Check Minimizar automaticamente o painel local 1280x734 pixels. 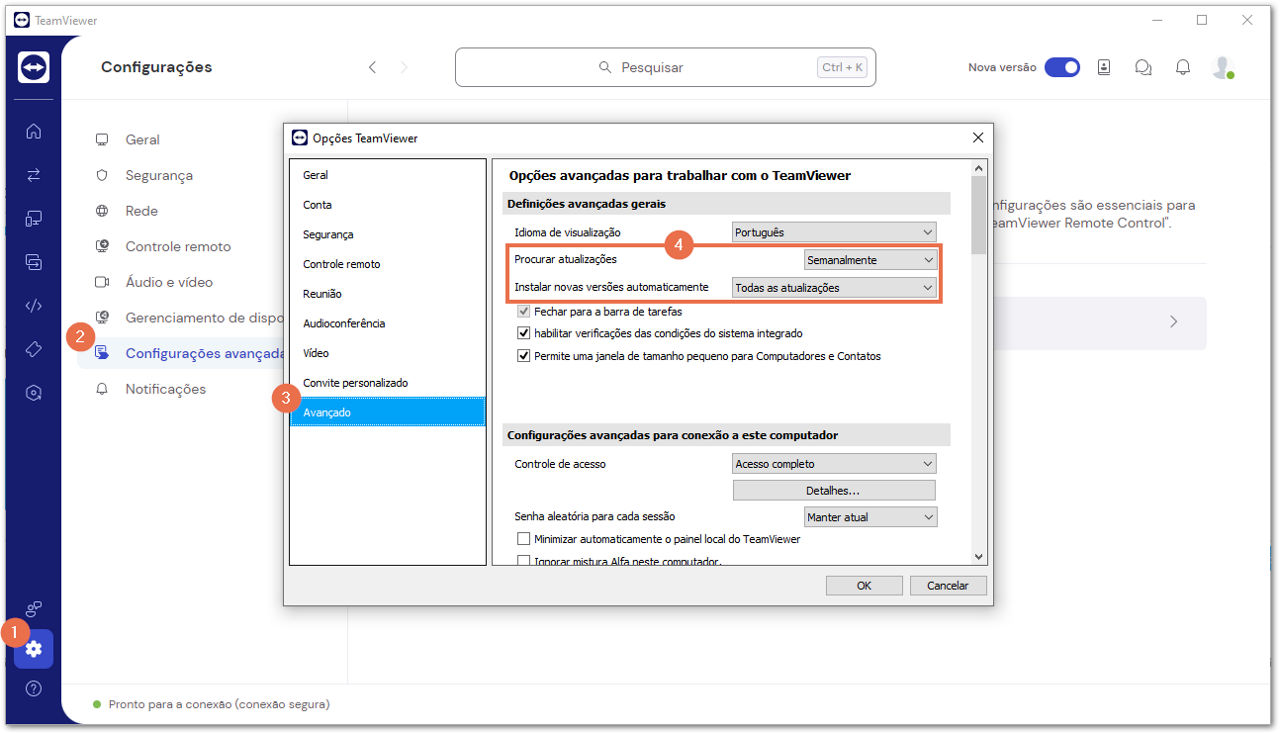(523, 539)
